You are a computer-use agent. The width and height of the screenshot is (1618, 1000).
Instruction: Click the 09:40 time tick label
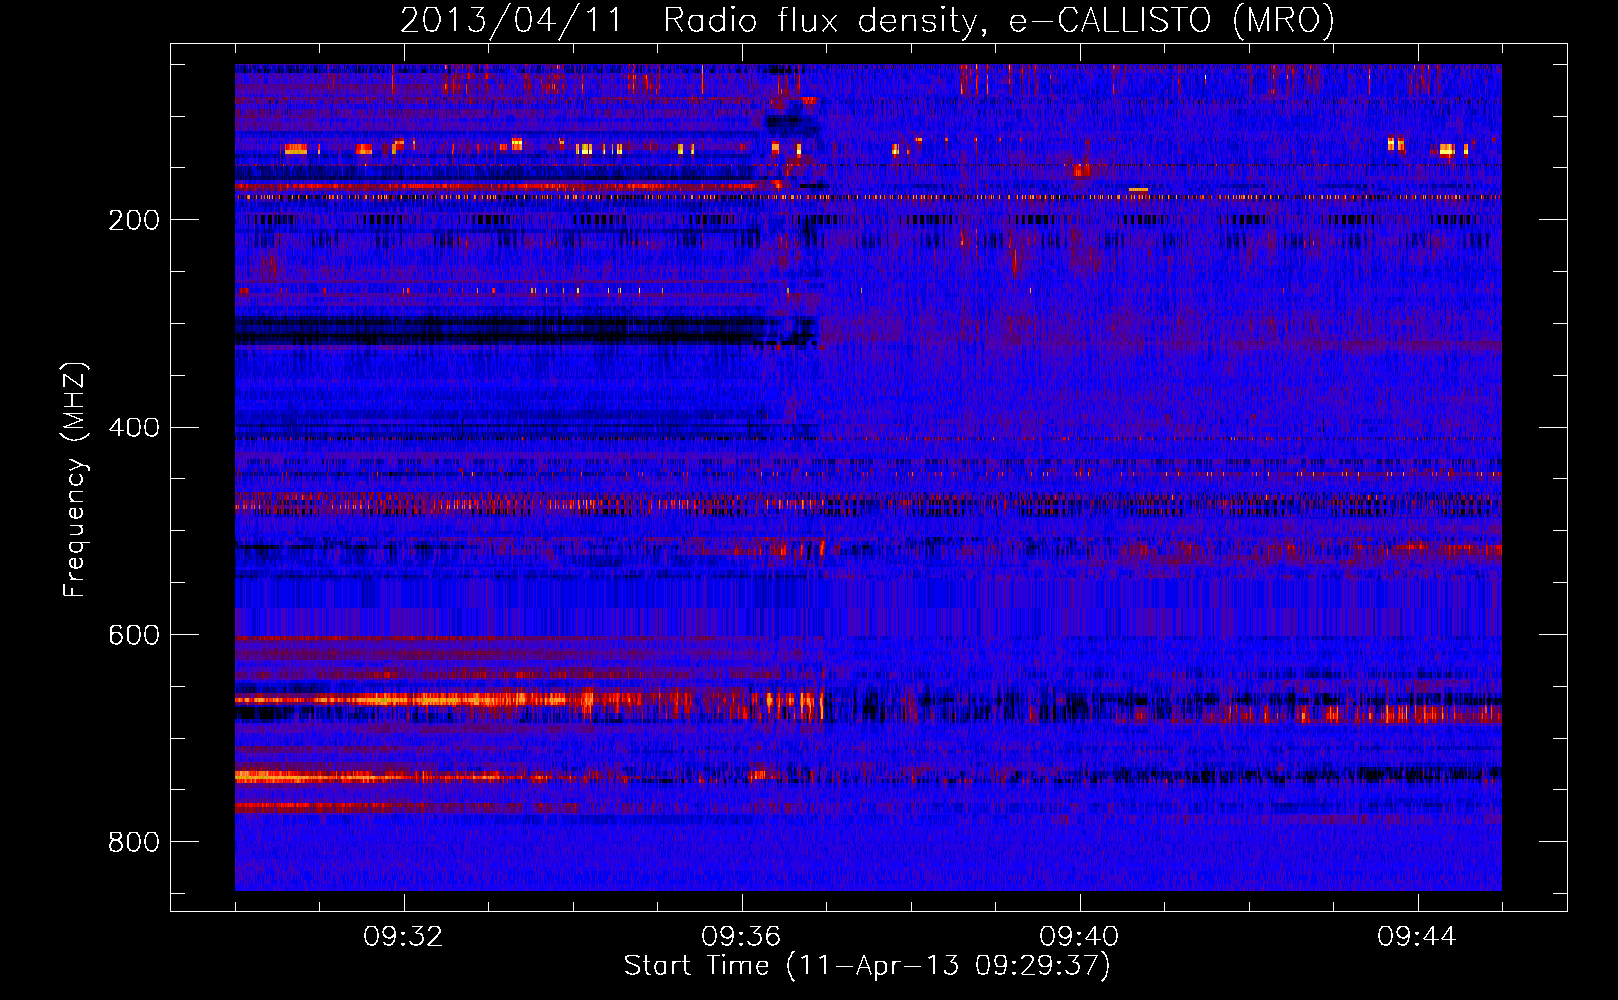coord(1079,937)
